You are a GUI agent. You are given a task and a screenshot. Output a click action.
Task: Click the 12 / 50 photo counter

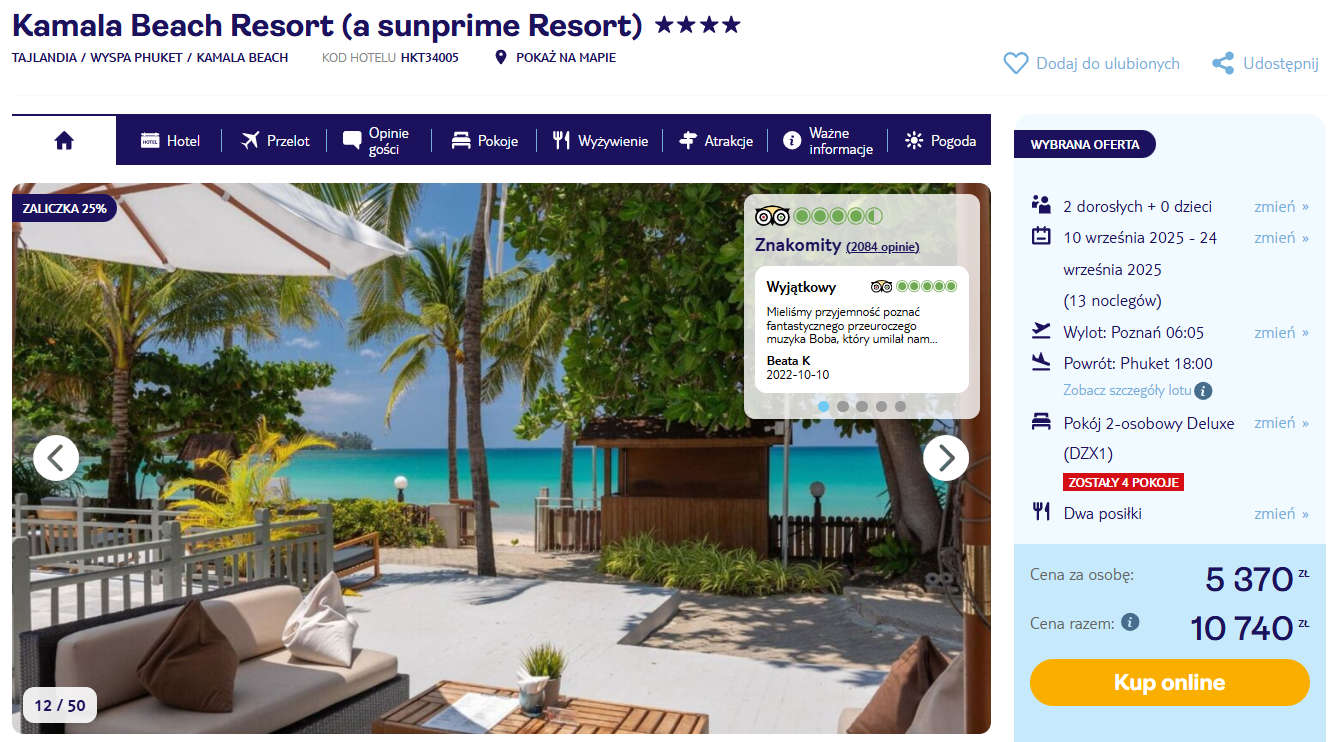pyautogui.click(x=60, y=705)
